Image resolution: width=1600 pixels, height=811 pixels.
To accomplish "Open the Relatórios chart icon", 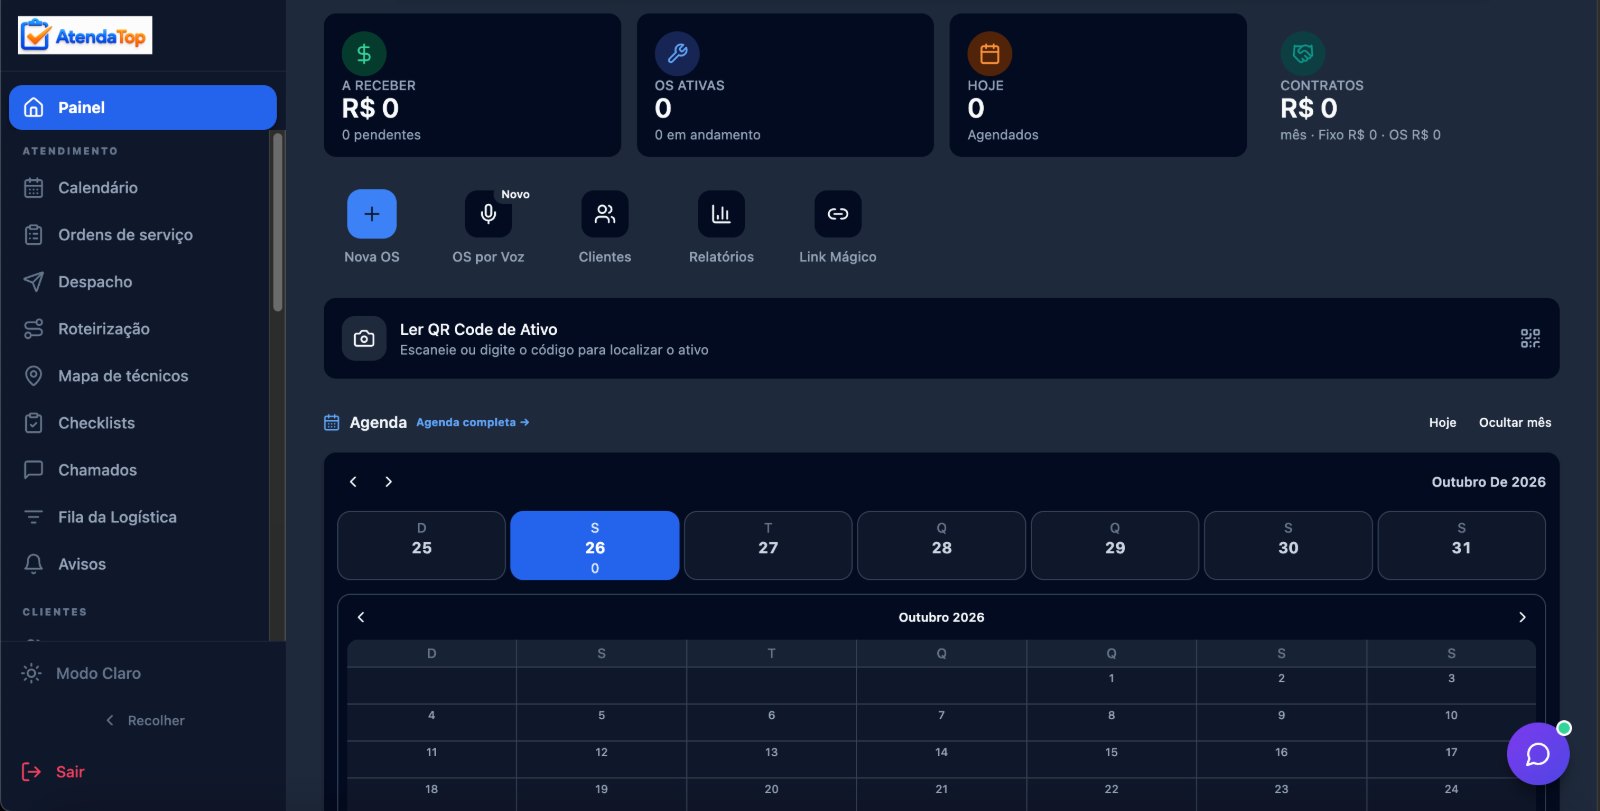I will [x=721, y=214].
